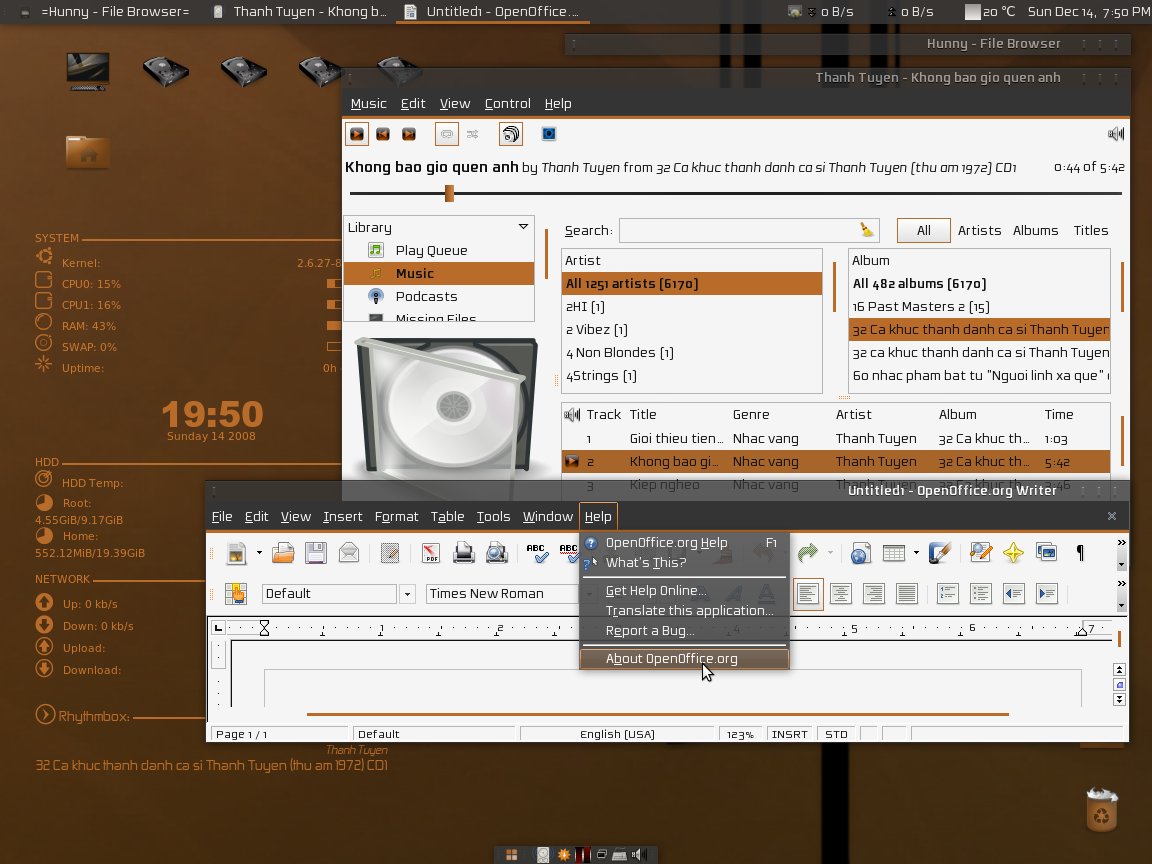Screen dimensions: 1152x864
Task: Click Document as E-mail envelope icon
Action: coord(349,552)
